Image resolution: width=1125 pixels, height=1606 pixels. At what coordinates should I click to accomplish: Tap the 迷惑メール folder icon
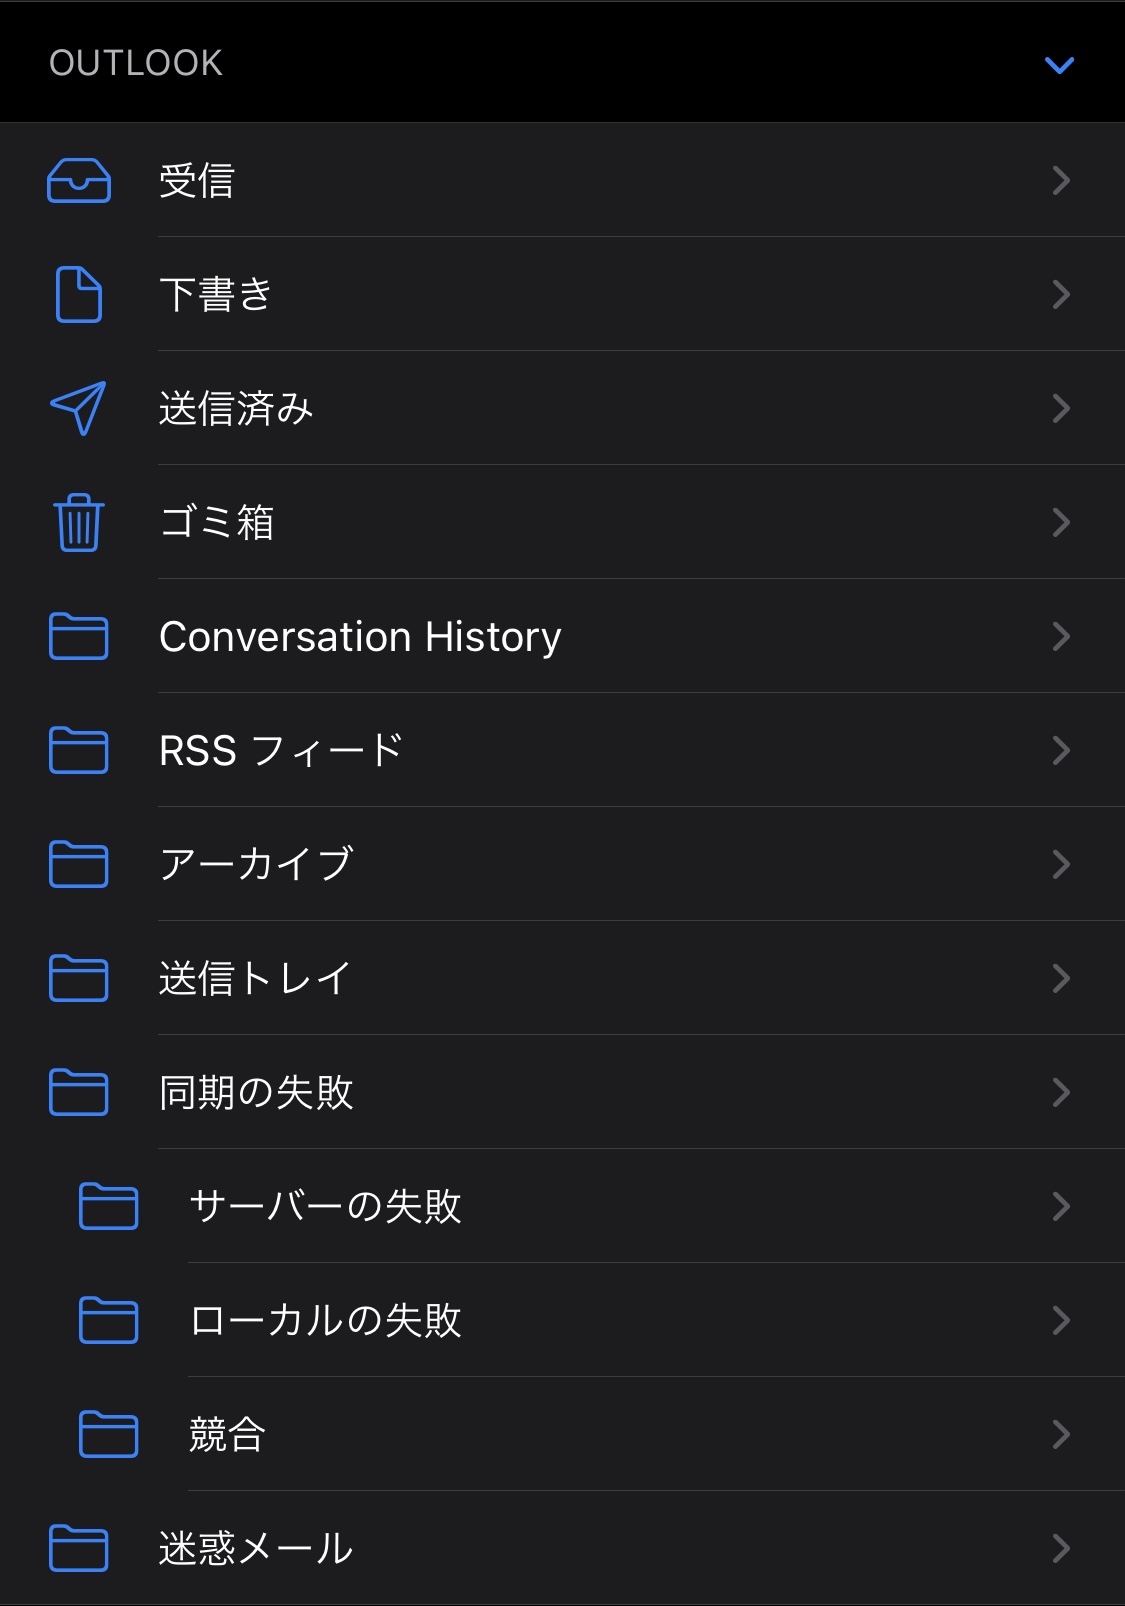pyautogui.click(x=79, y=1549)
